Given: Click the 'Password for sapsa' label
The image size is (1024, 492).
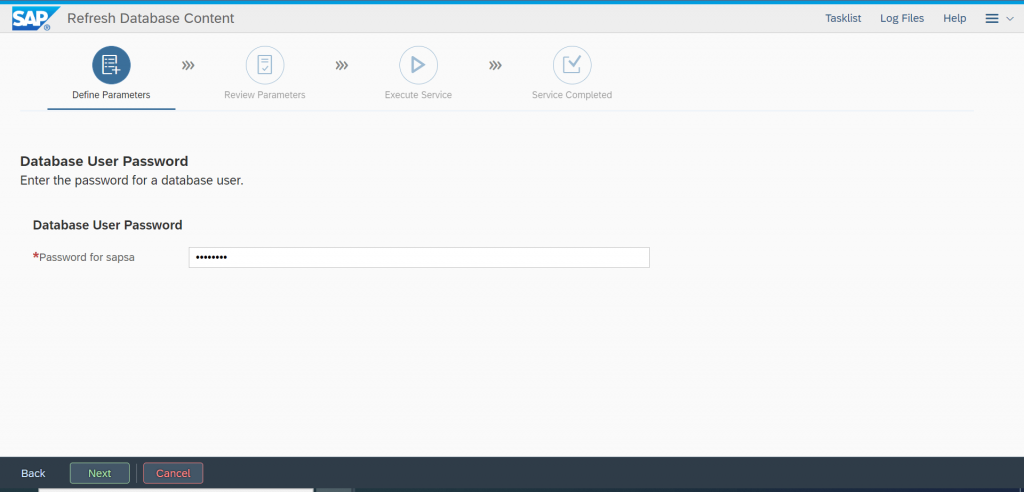Looking at the screenshot, I should (x=87, y=257).
